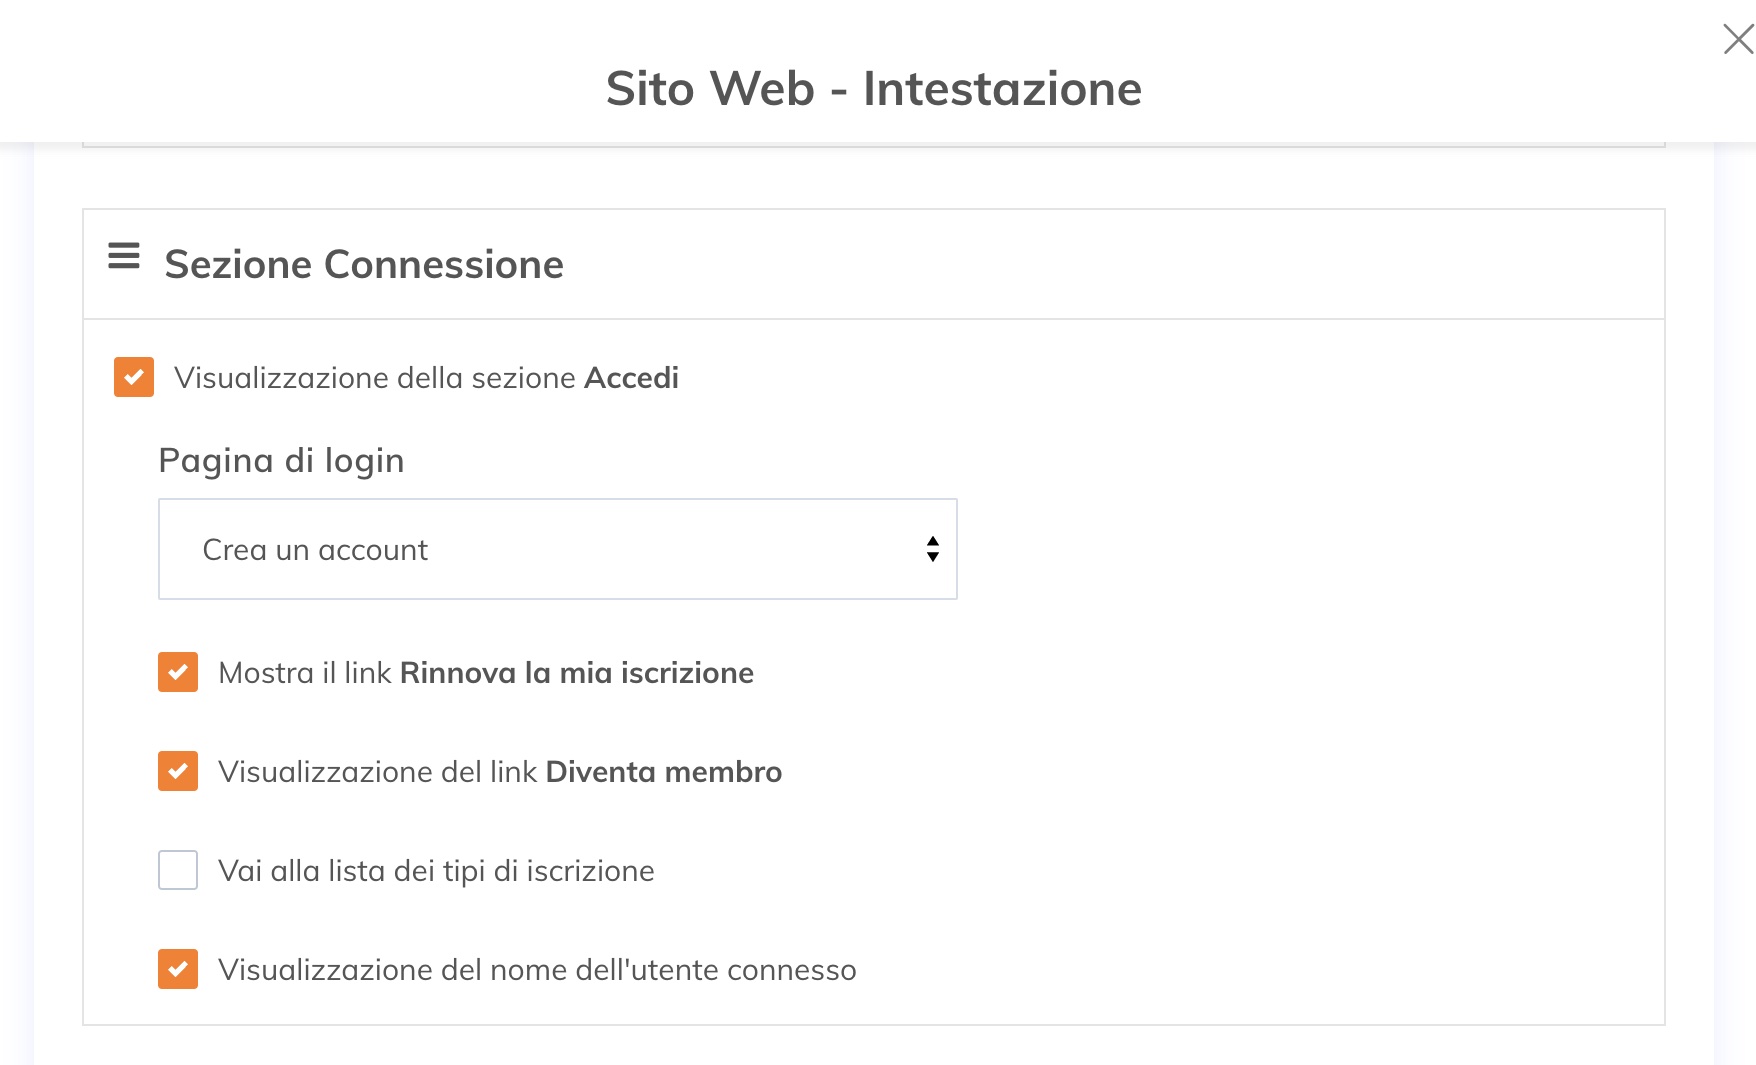Image resolution: width=1756 pixels, height=1065 pixels.
Task: Enable Vai alla lista dei tipi di iscrizione
Action: 178,870
